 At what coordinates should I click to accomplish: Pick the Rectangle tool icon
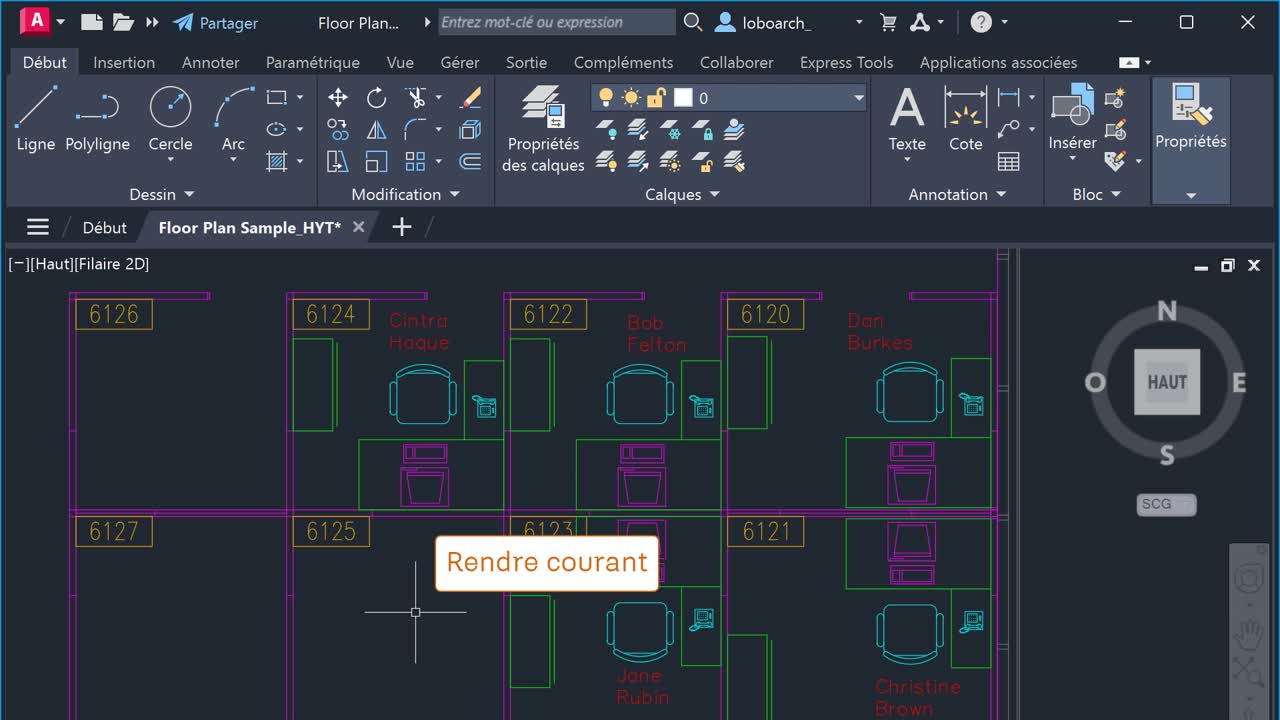tap(277, 97)
